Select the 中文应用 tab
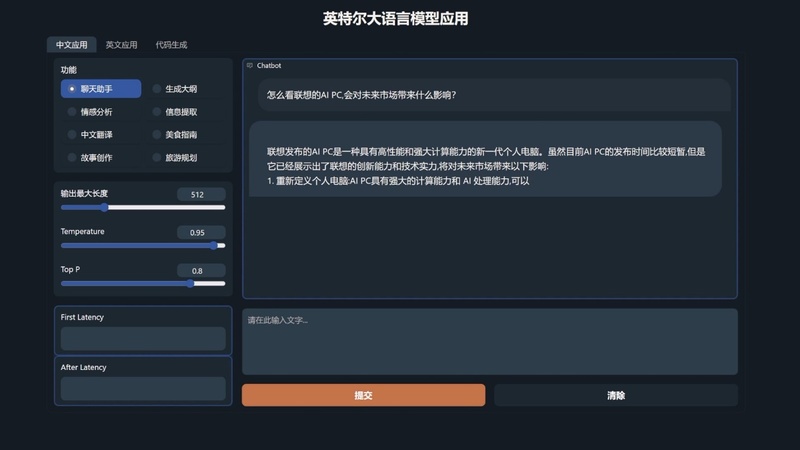This screenshot has width=800, height=450. (x=71, y=45)
